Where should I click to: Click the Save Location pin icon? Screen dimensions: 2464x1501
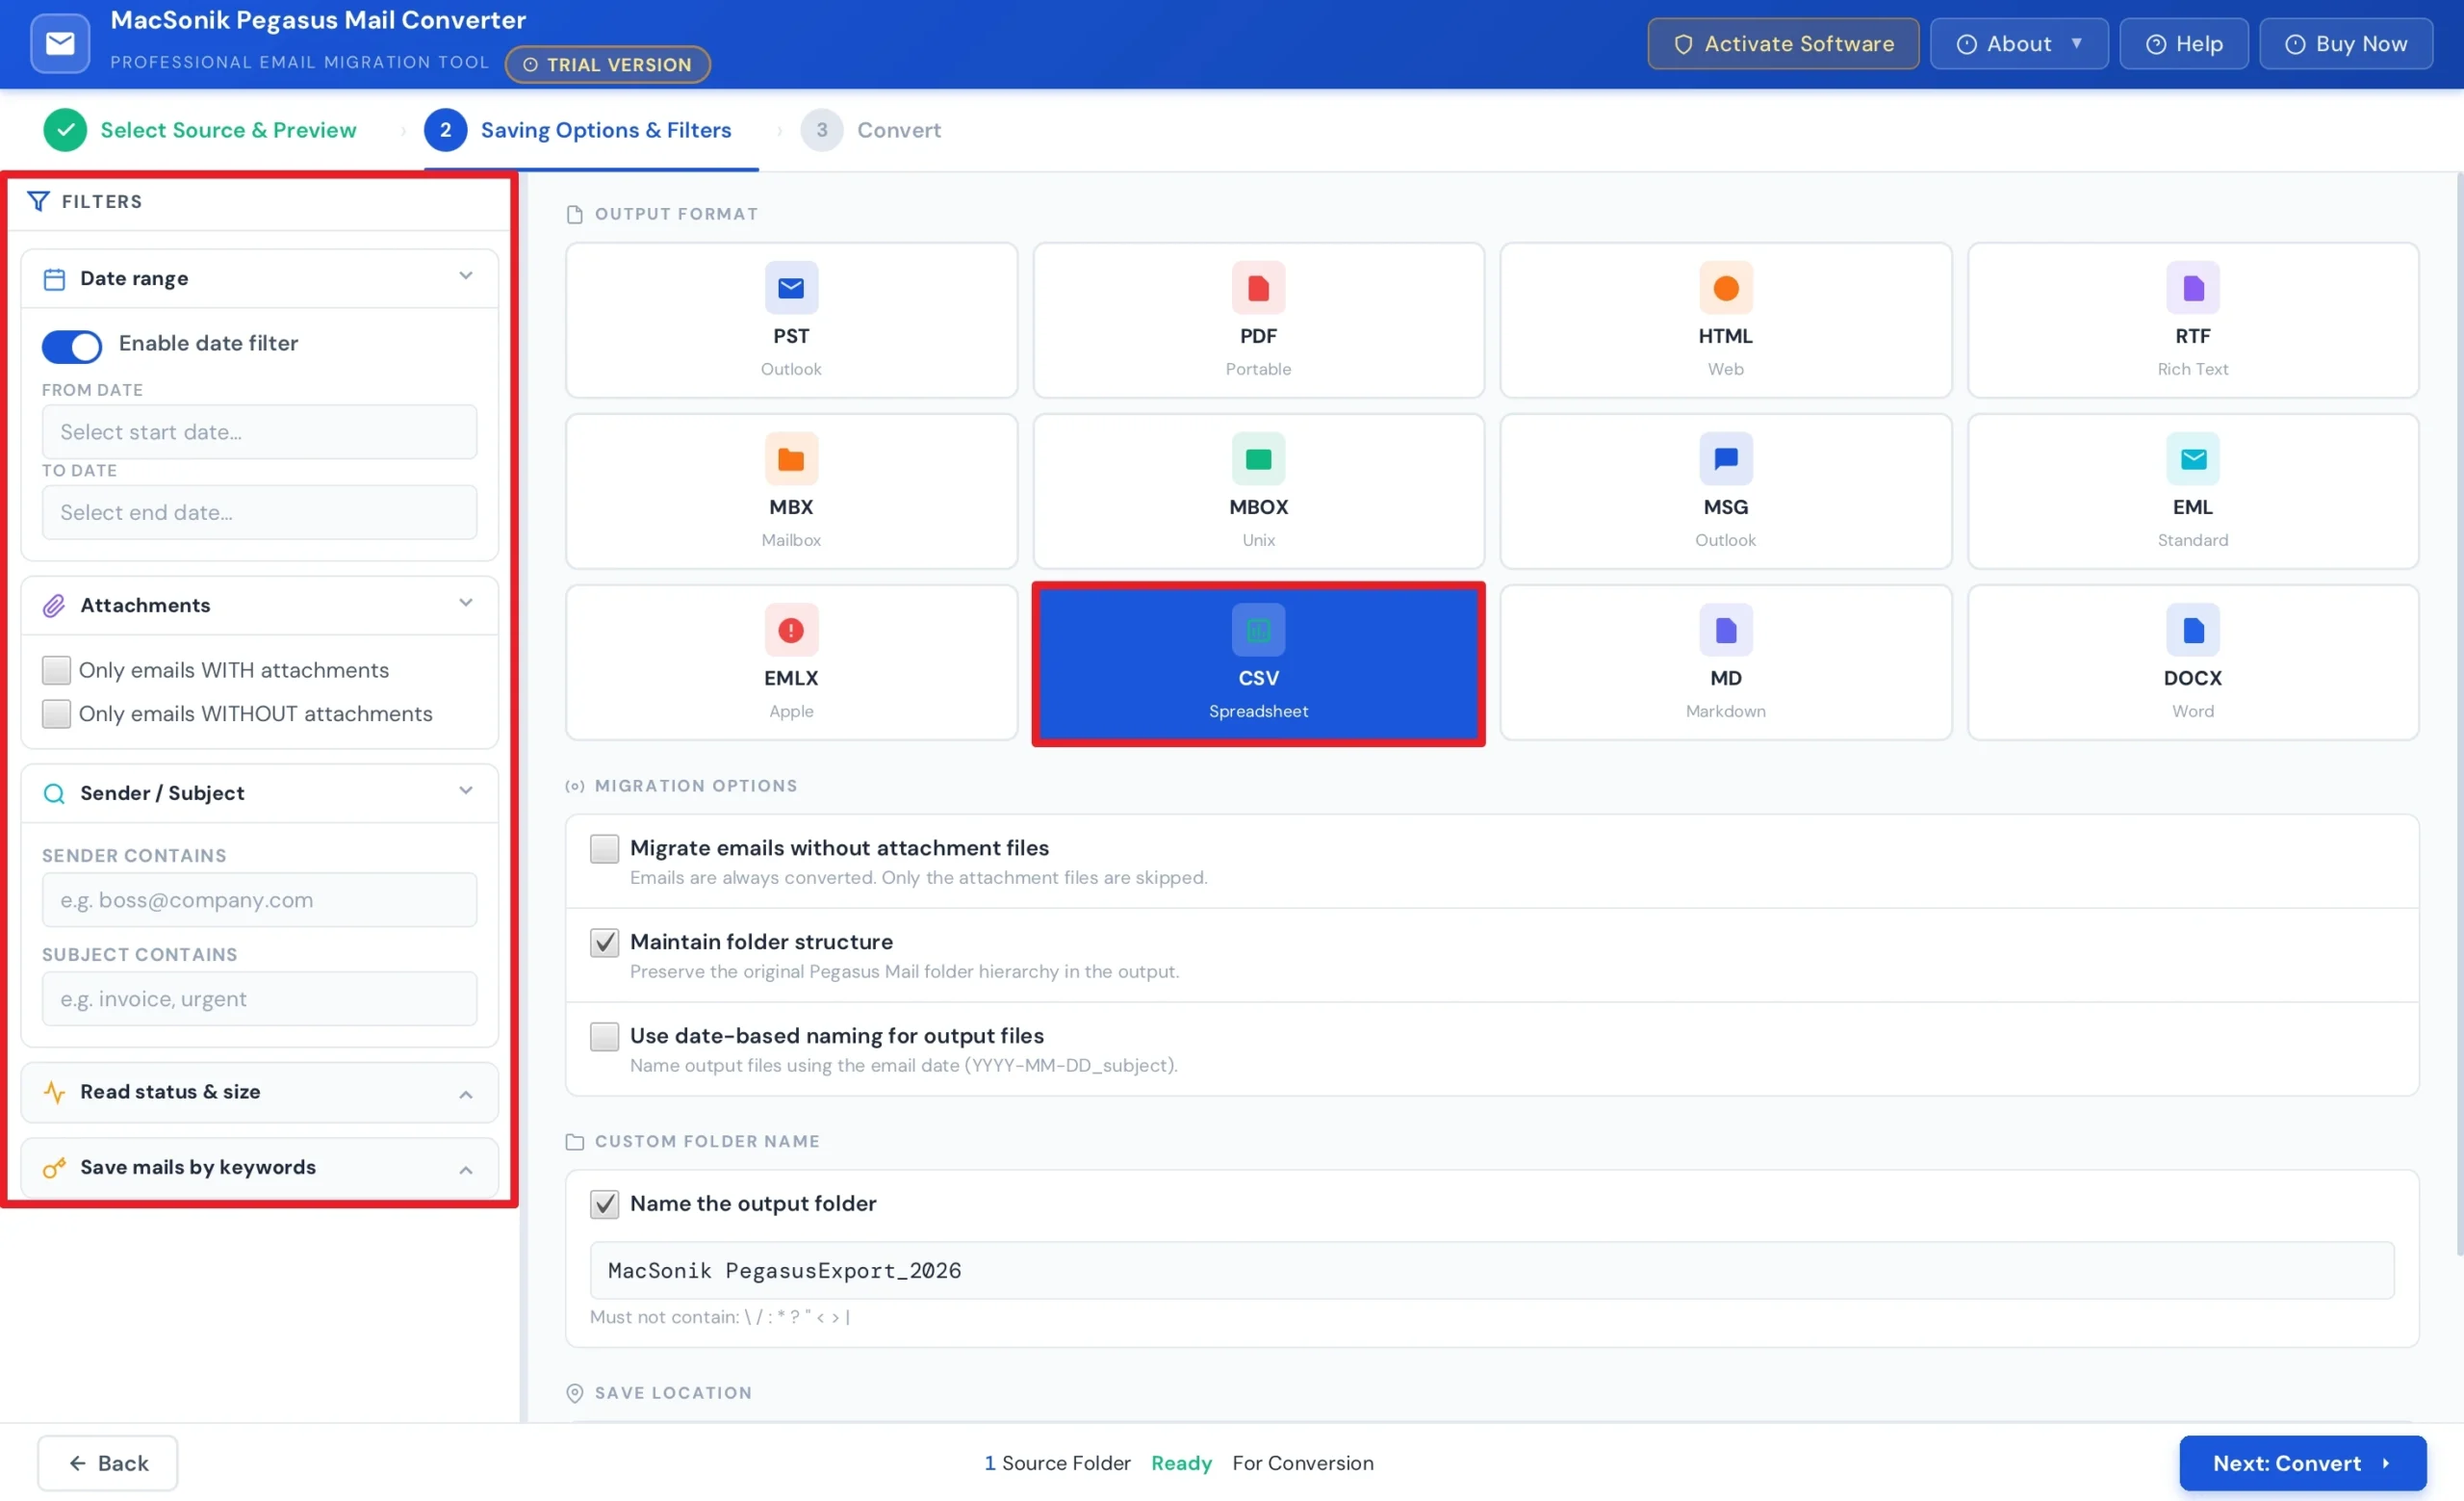tap(574, 1392)
